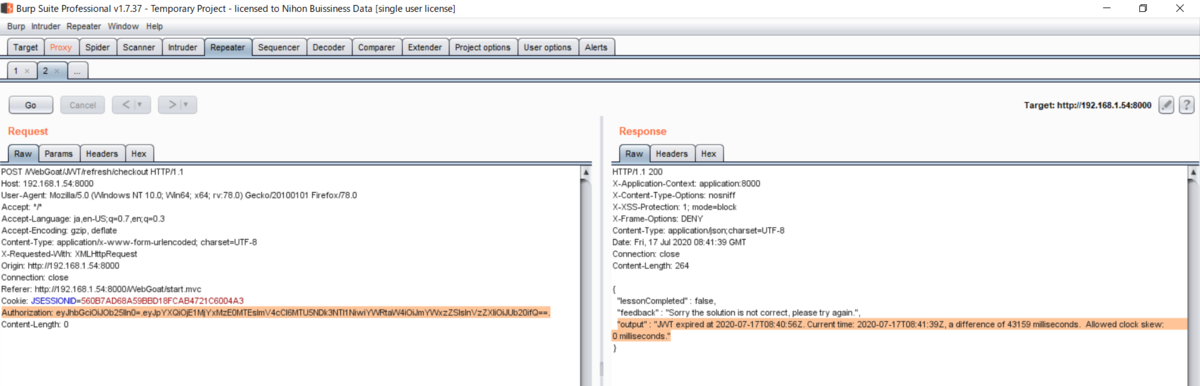Select the Request Hex tab
This screenshot has width=1200, height=386.
coord(139,153)
